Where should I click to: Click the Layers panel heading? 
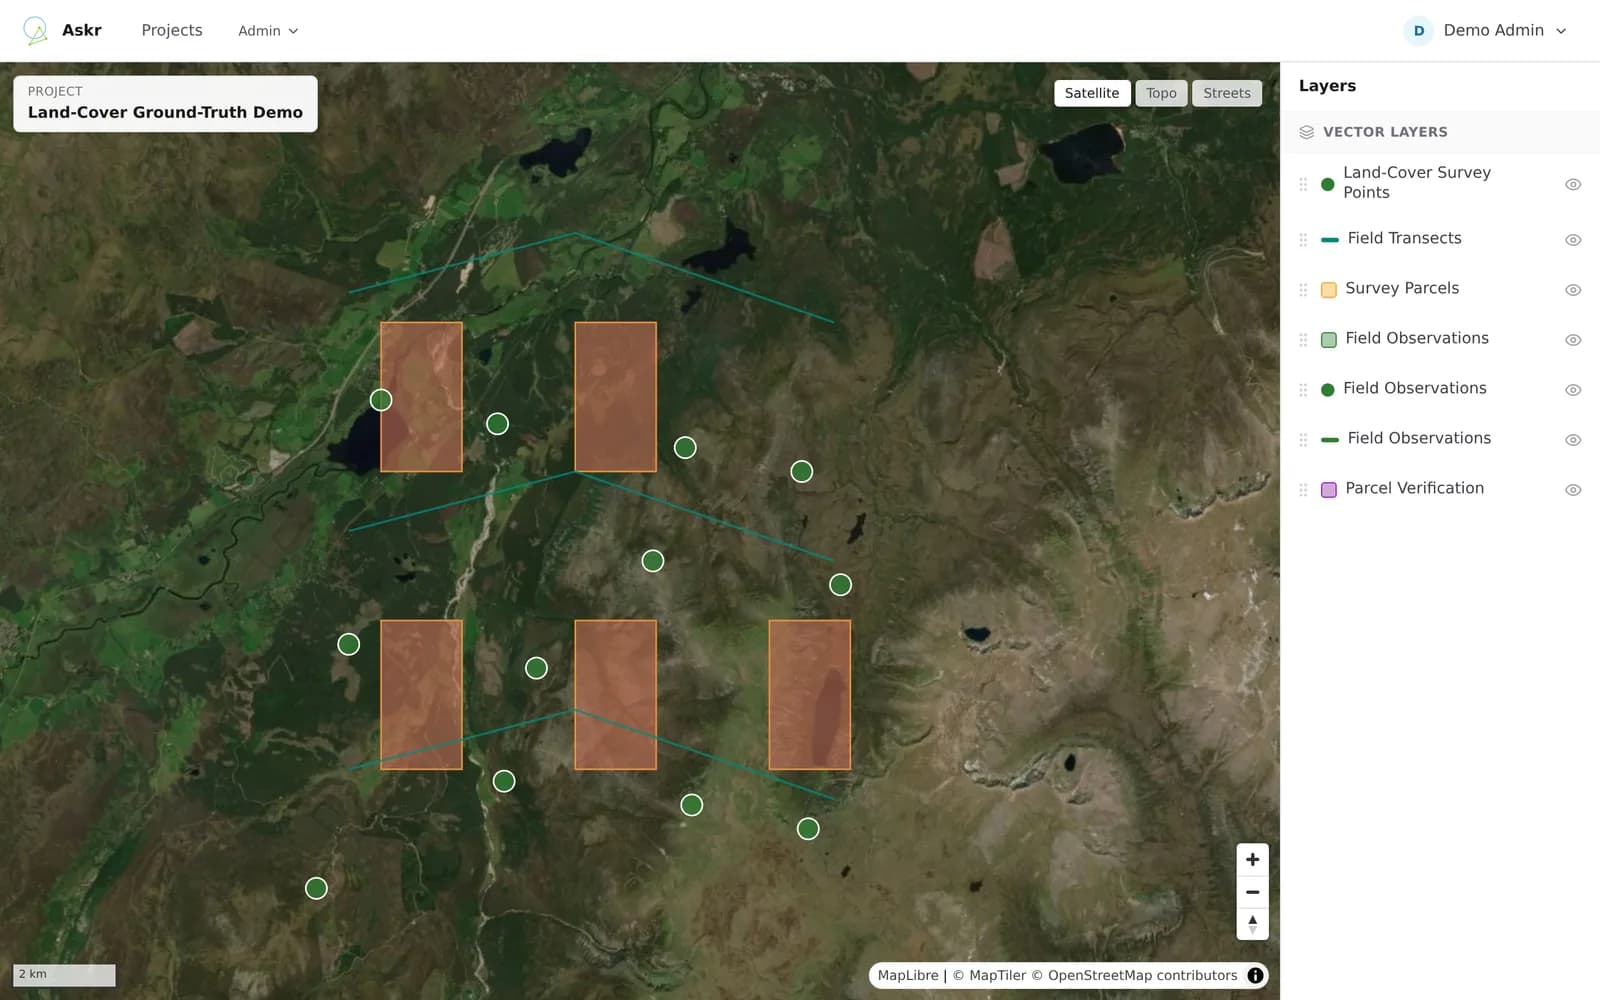click(x=1327, y=86)
